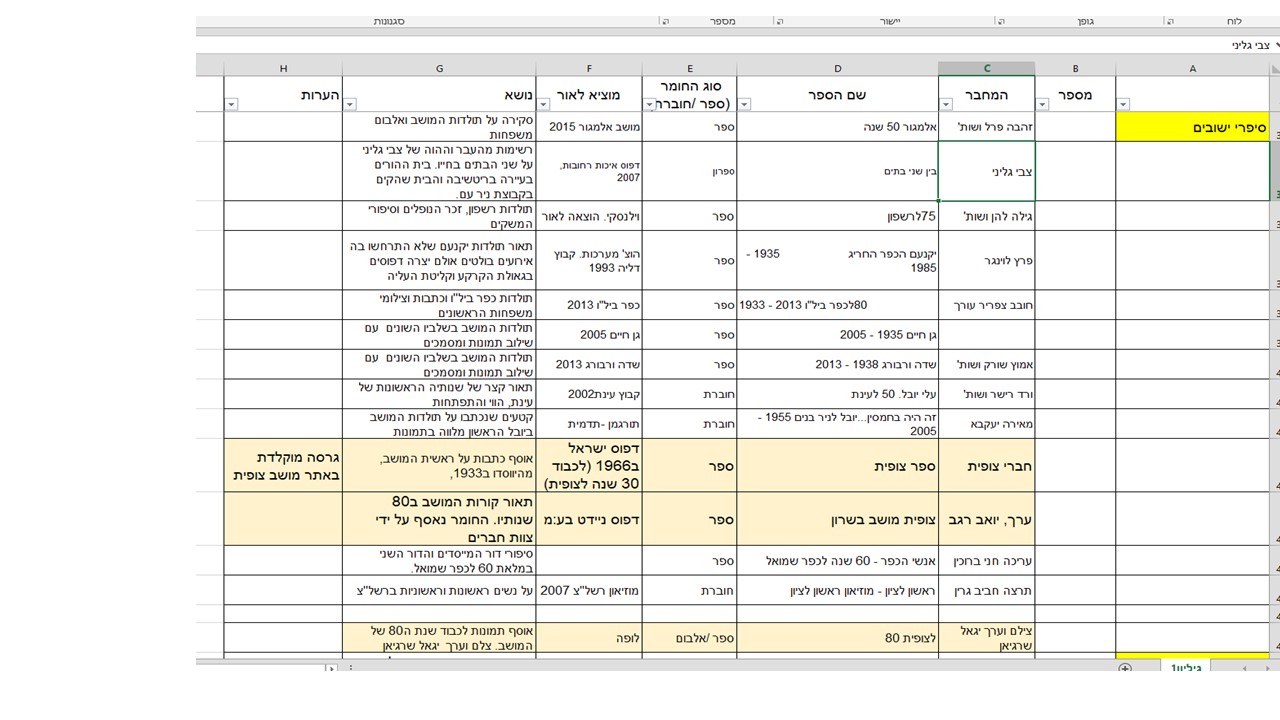Open the מספר column header filter dropdown
Image resolution: width=1280 pixels, height=720 pixels.
click(1043, 104)
